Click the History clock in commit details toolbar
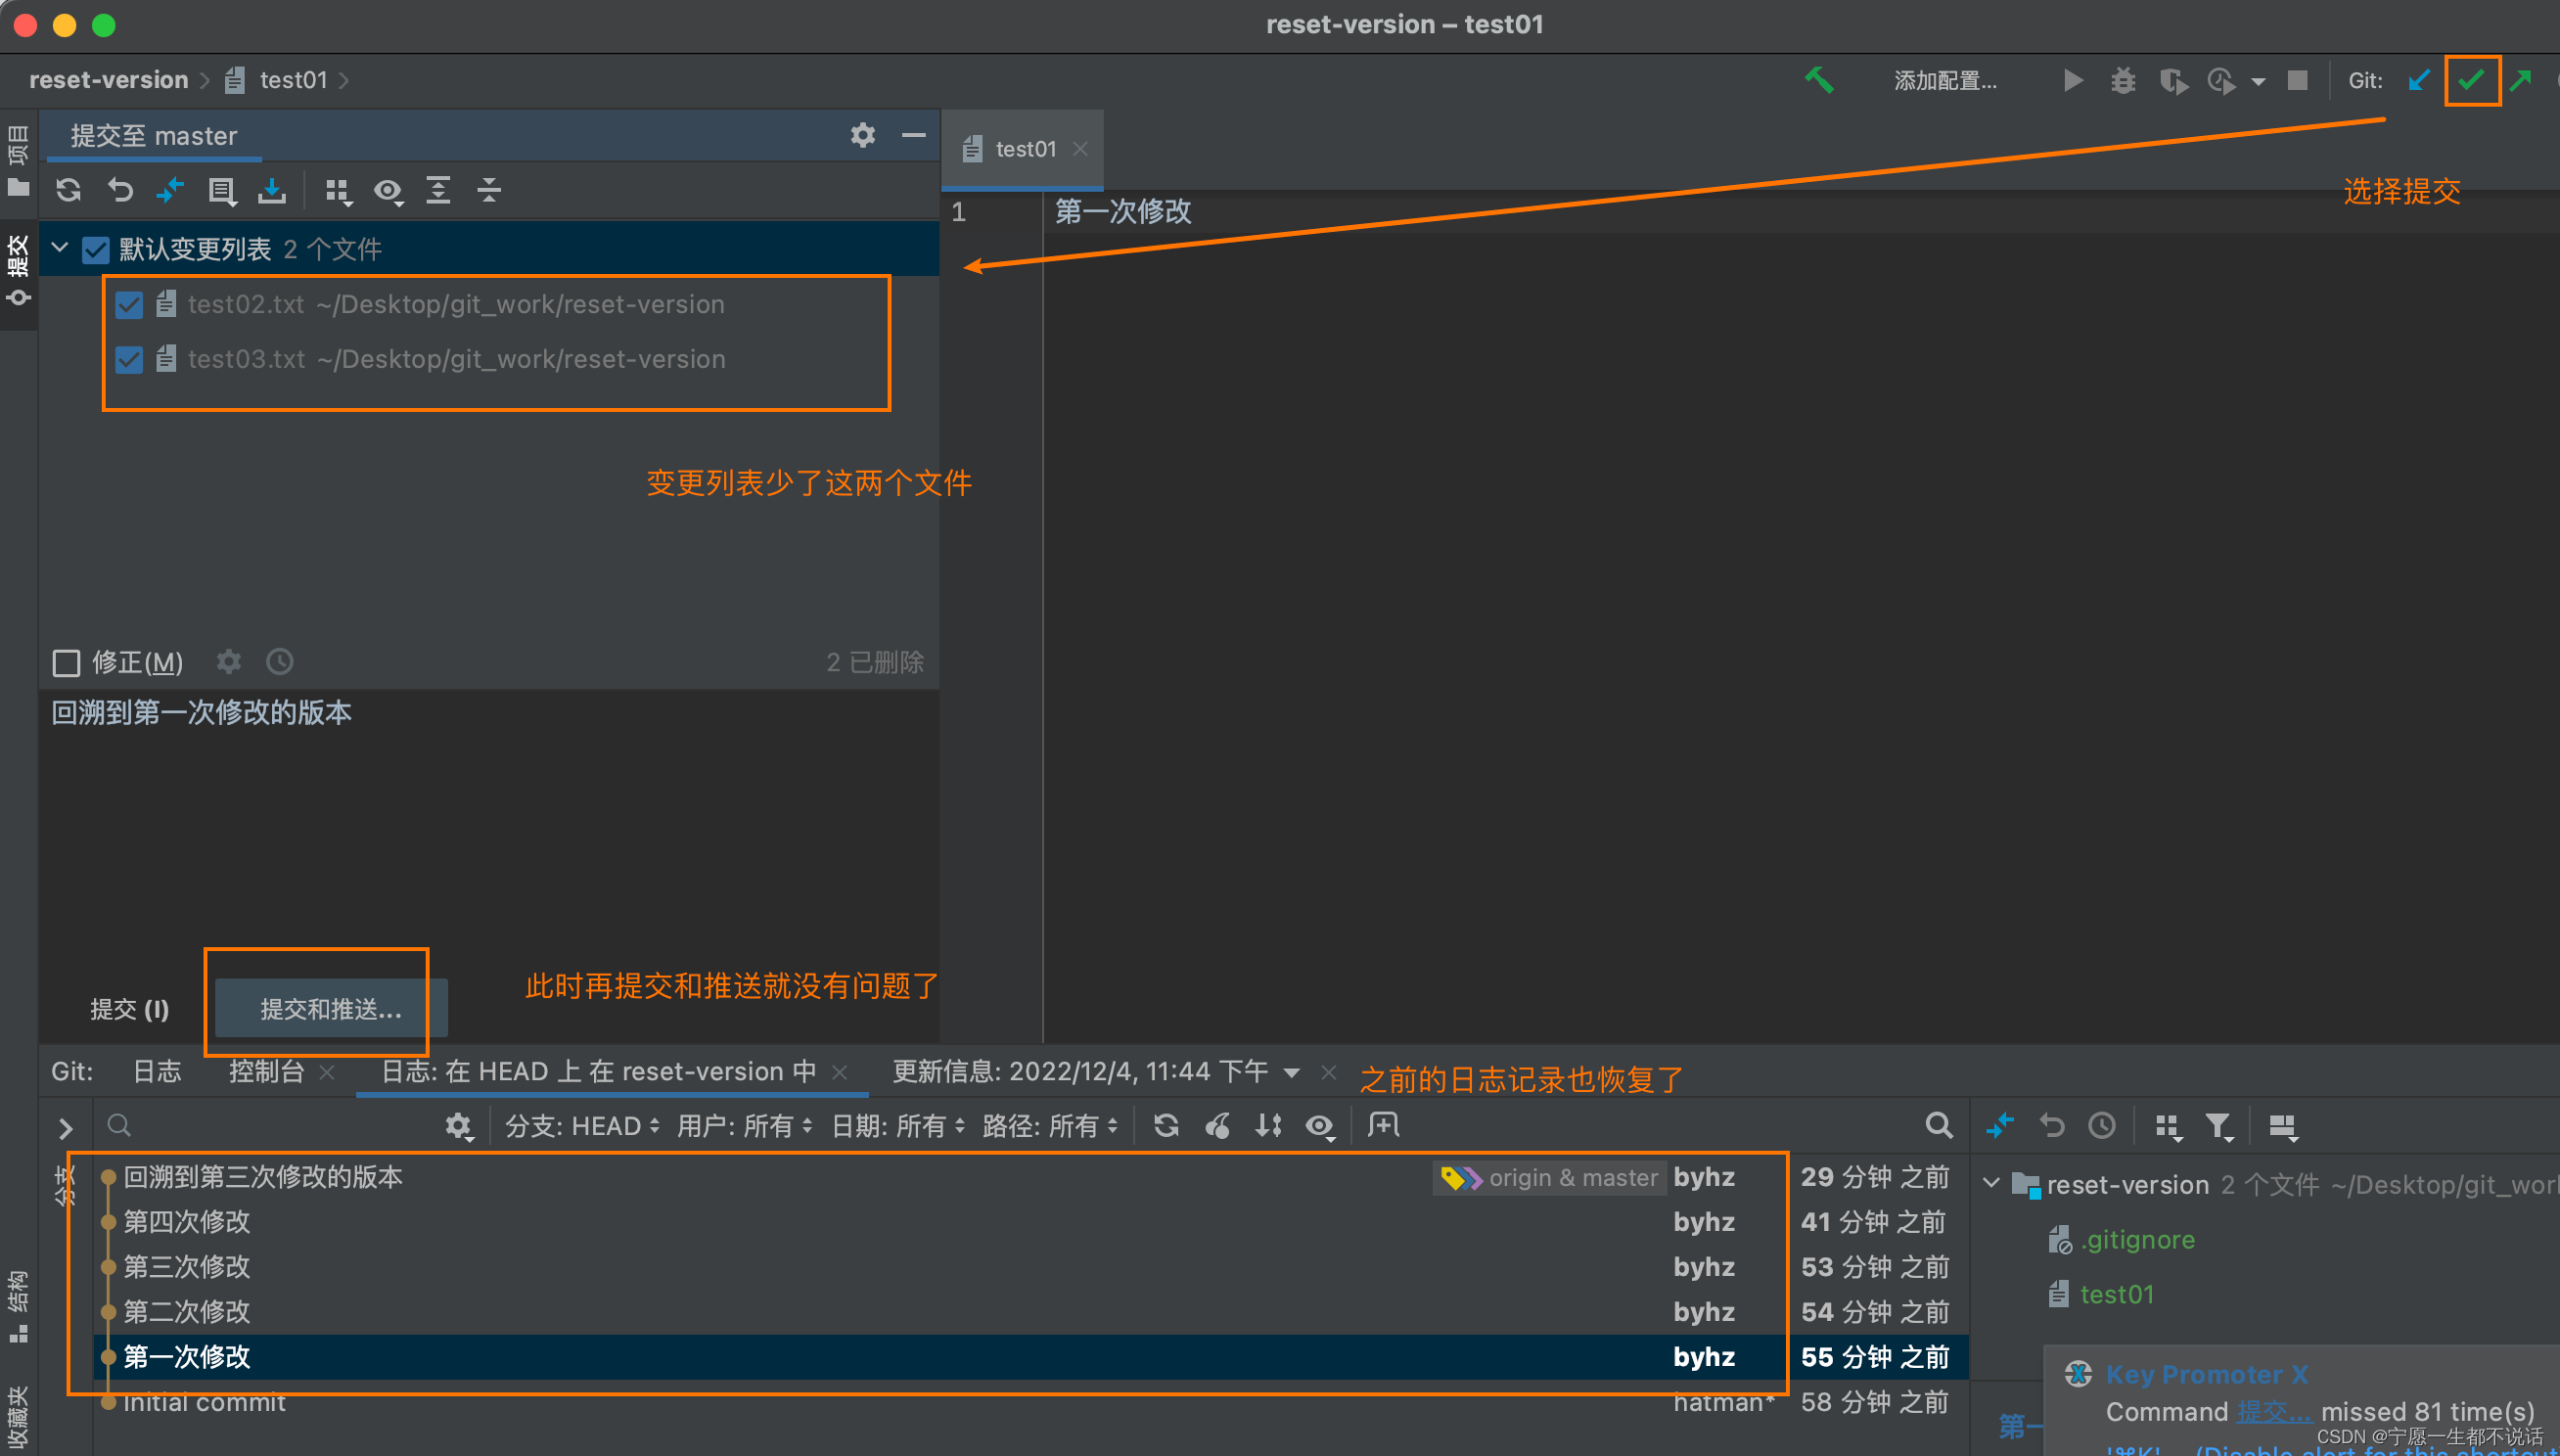This screenshot has width=2560, height=1456. pos(2102,1125)
